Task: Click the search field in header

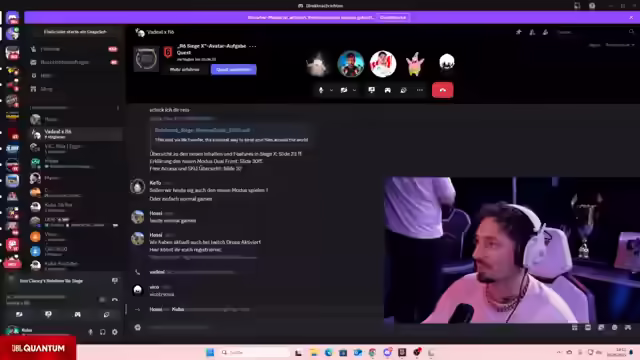Action: [596, 32]
